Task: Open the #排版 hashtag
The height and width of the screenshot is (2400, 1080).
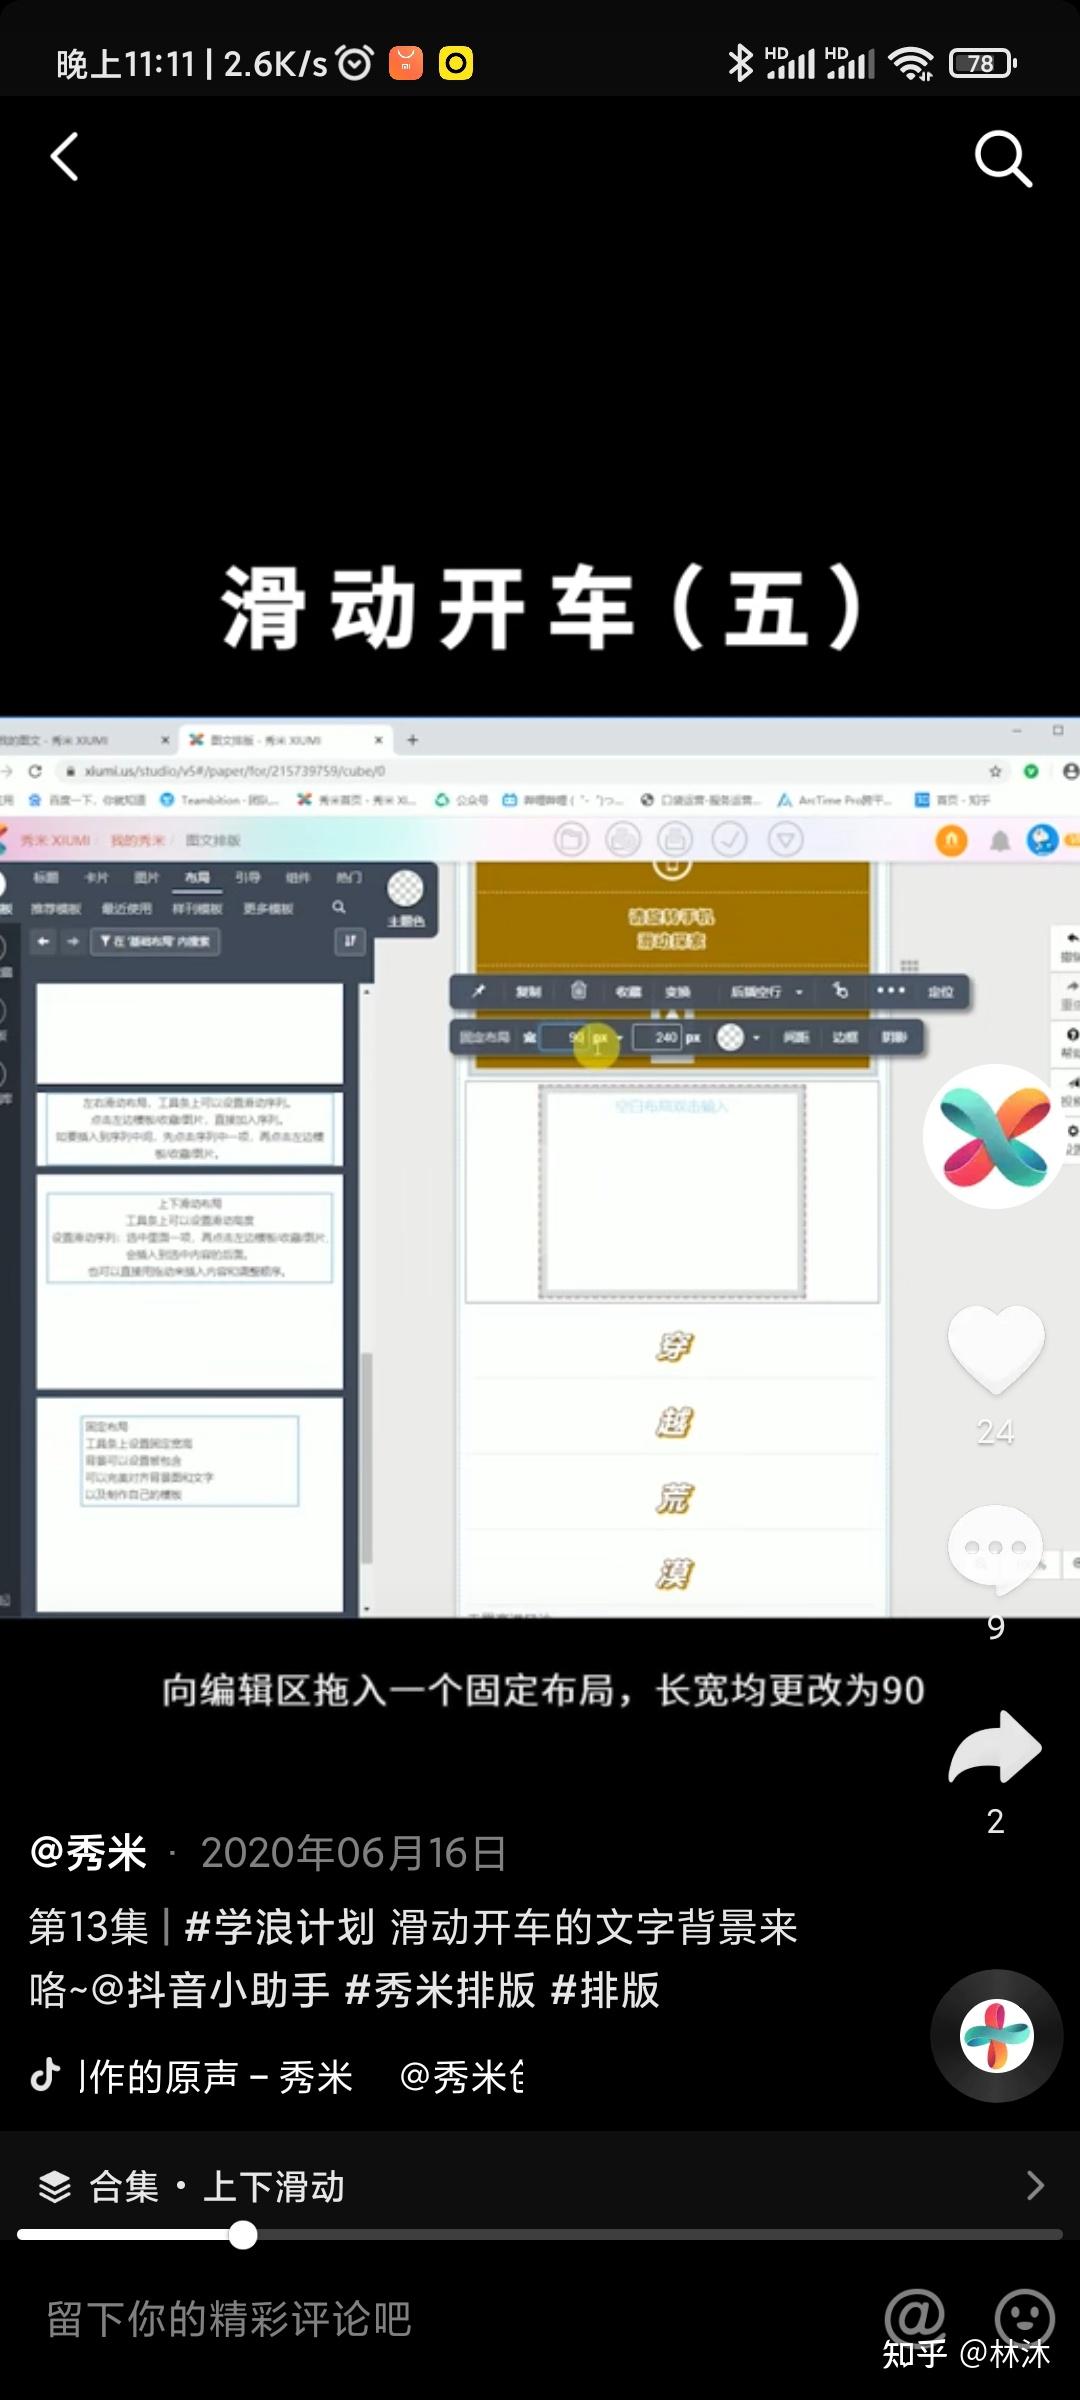Action: coord(605,1990)
